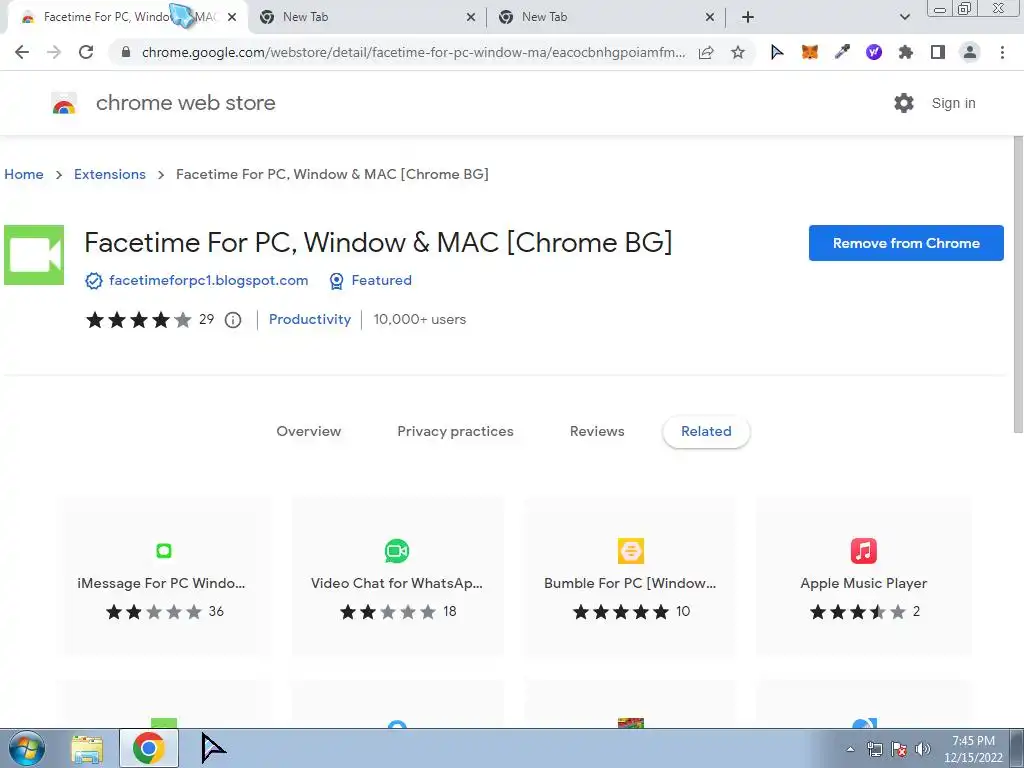Open the purple round extension icon
Image resolution: width=1024 pixels, height=768 pixels.
[x=874, y=52]
